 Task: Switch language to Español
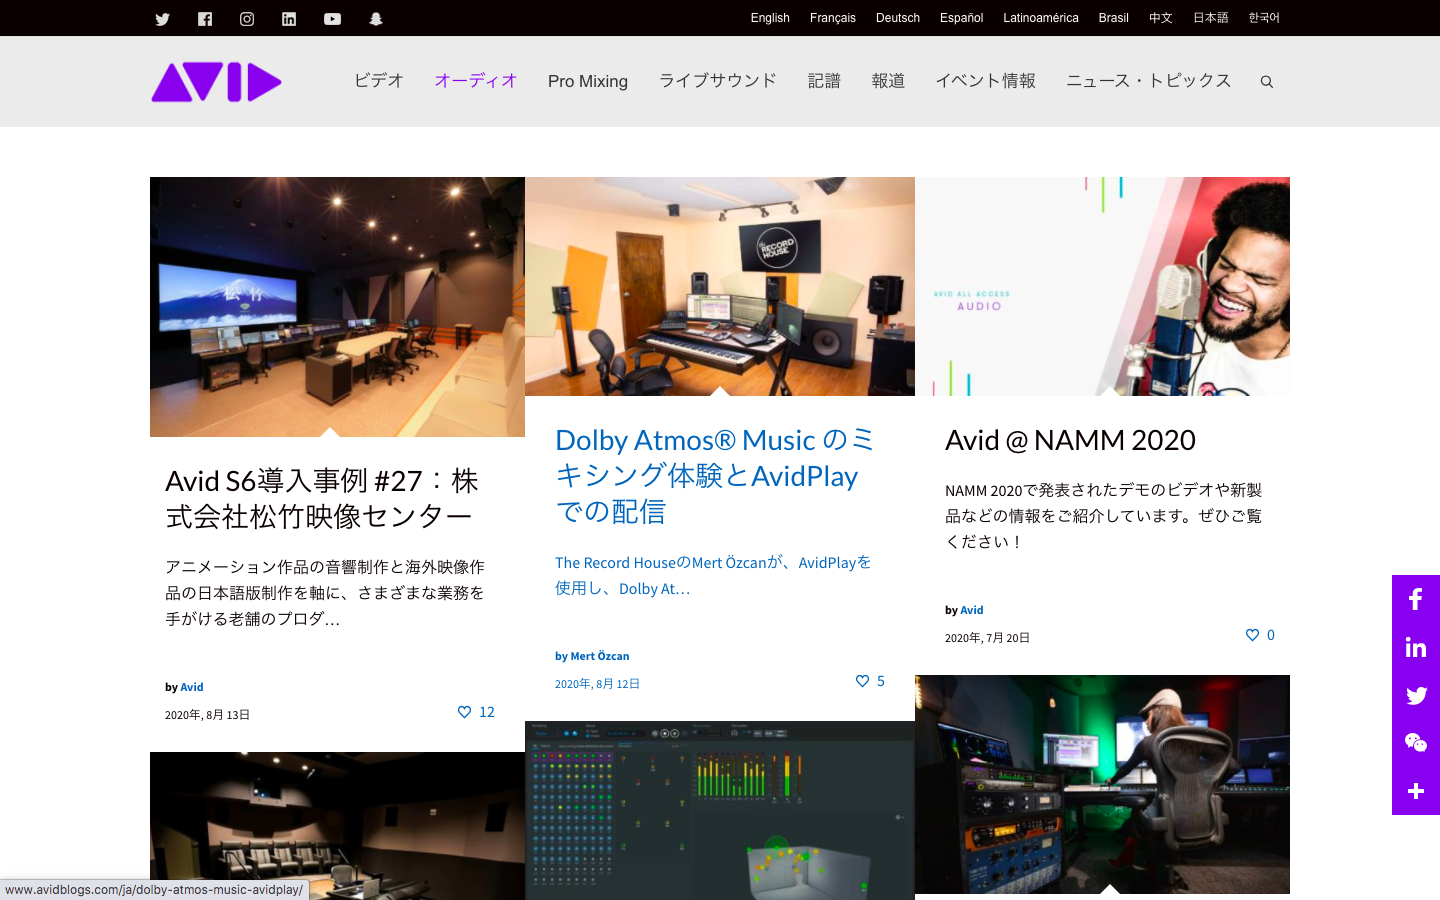(x=961, y=18)
